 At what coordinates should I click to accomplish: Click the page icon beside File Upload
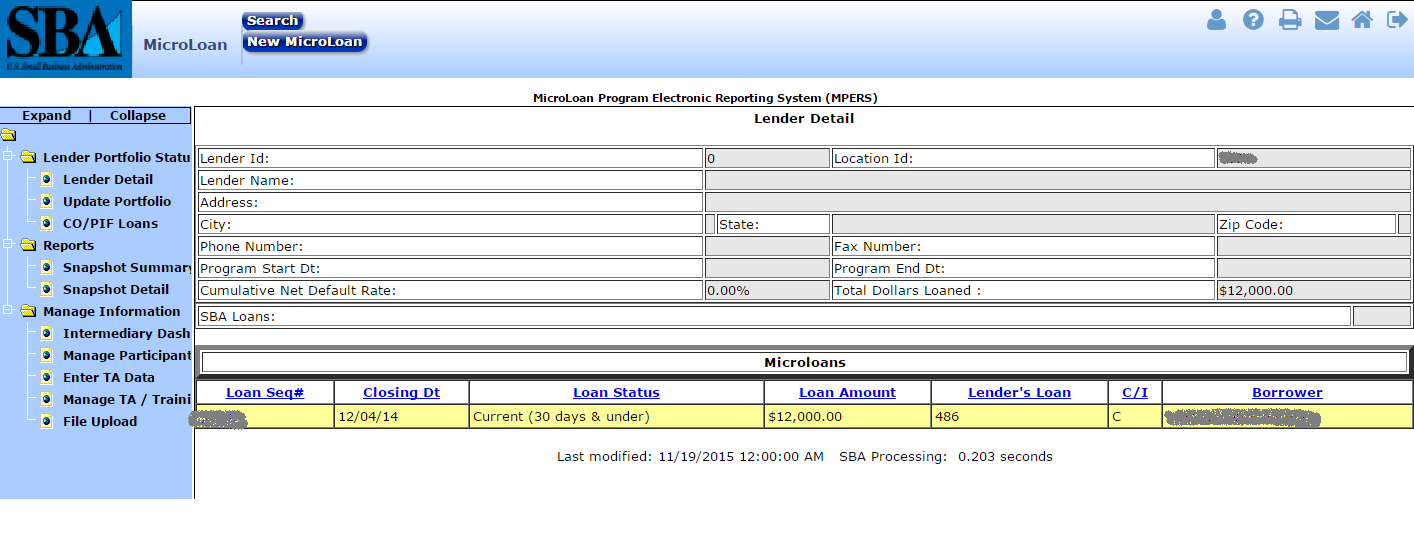click(46, 421)
